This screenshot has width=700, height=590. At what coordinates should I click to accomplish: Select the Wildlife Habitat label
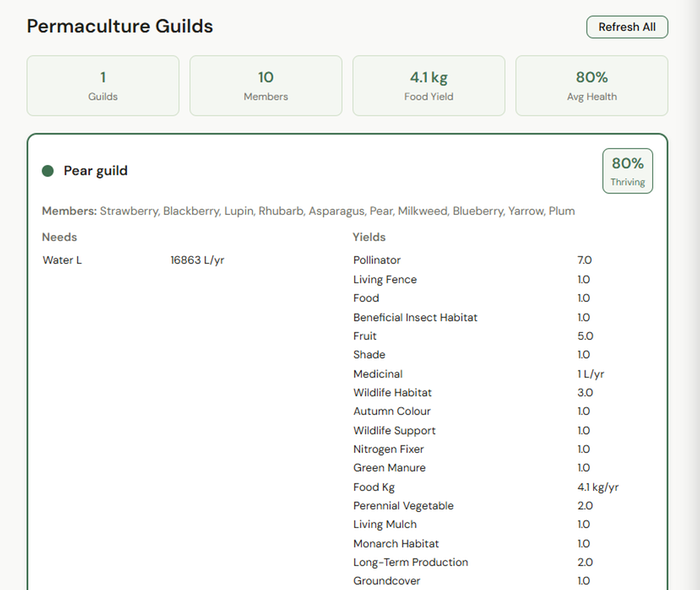click(392, 393)
